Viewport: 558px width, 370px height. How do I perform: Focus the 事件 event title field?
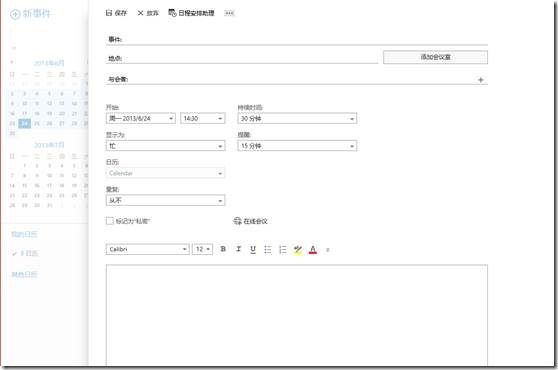point(296,39)
